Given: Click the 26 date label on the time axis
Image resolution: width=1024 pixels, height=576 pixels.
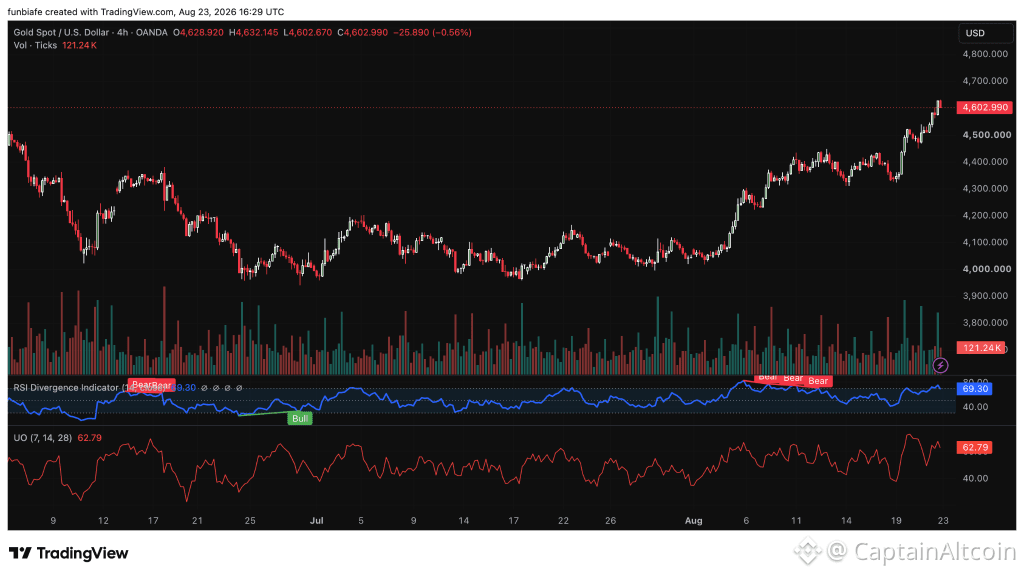Looking at the screenshot, I should (611, 520).
